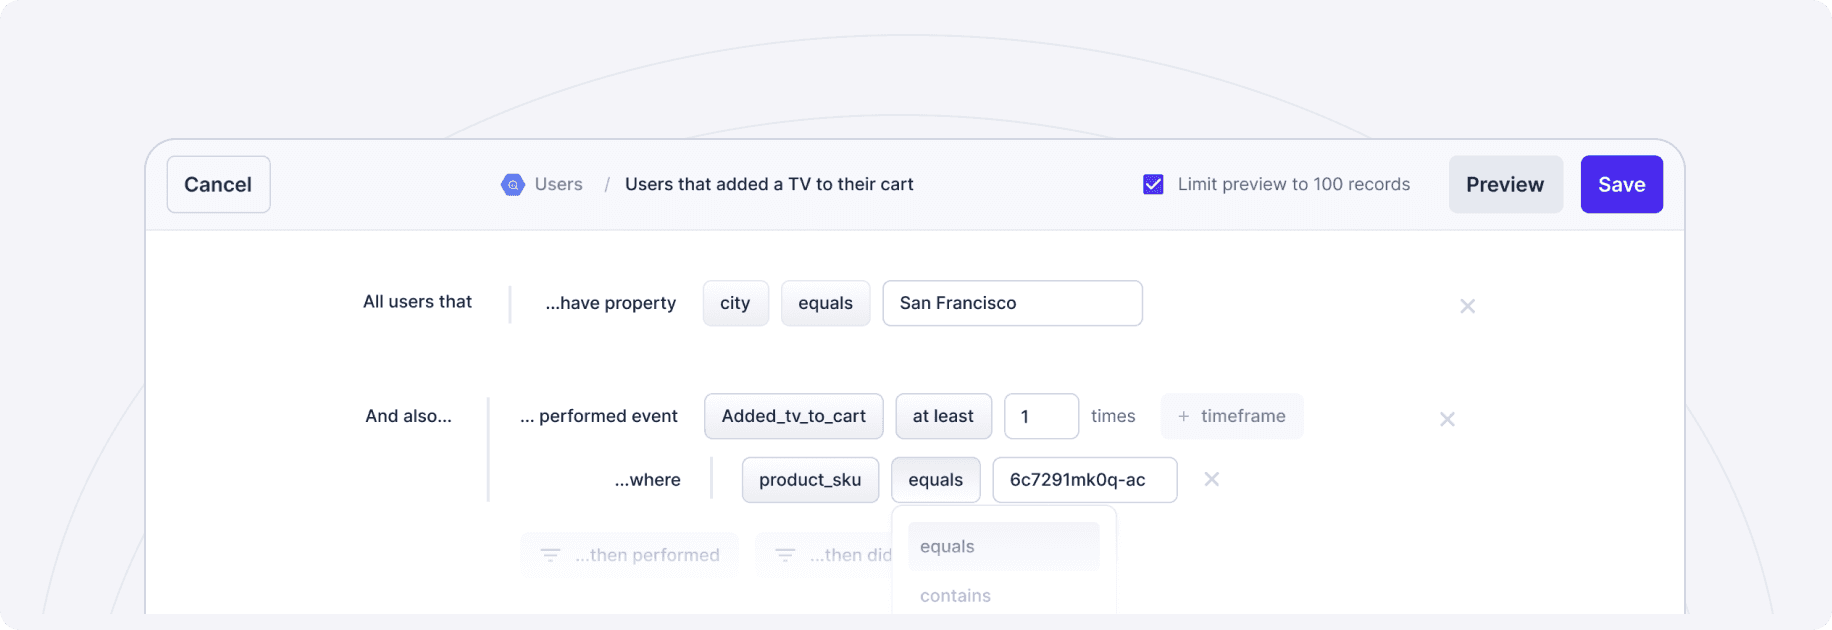This screenshot has width=1832, height=630.
Task: Click the Users hexagon icon in breadcrumb
Action: 512,185
